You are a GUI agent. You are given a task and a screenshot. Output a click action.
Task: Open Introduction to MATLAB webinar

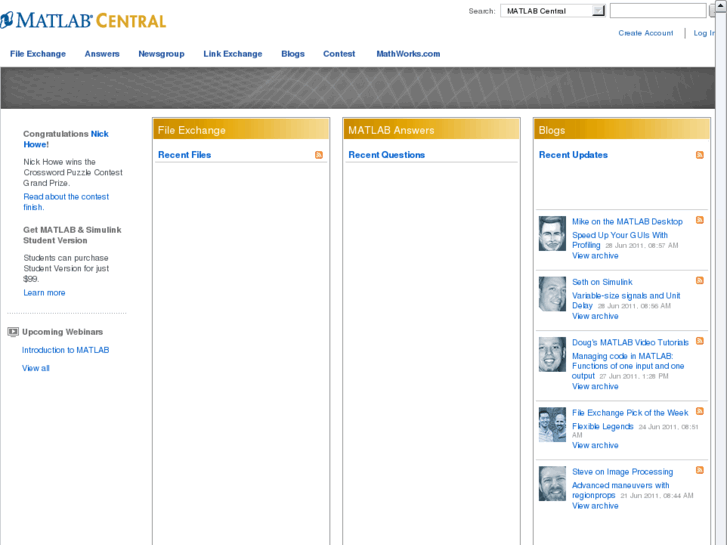pyautogui.click(x=65, y=350)
